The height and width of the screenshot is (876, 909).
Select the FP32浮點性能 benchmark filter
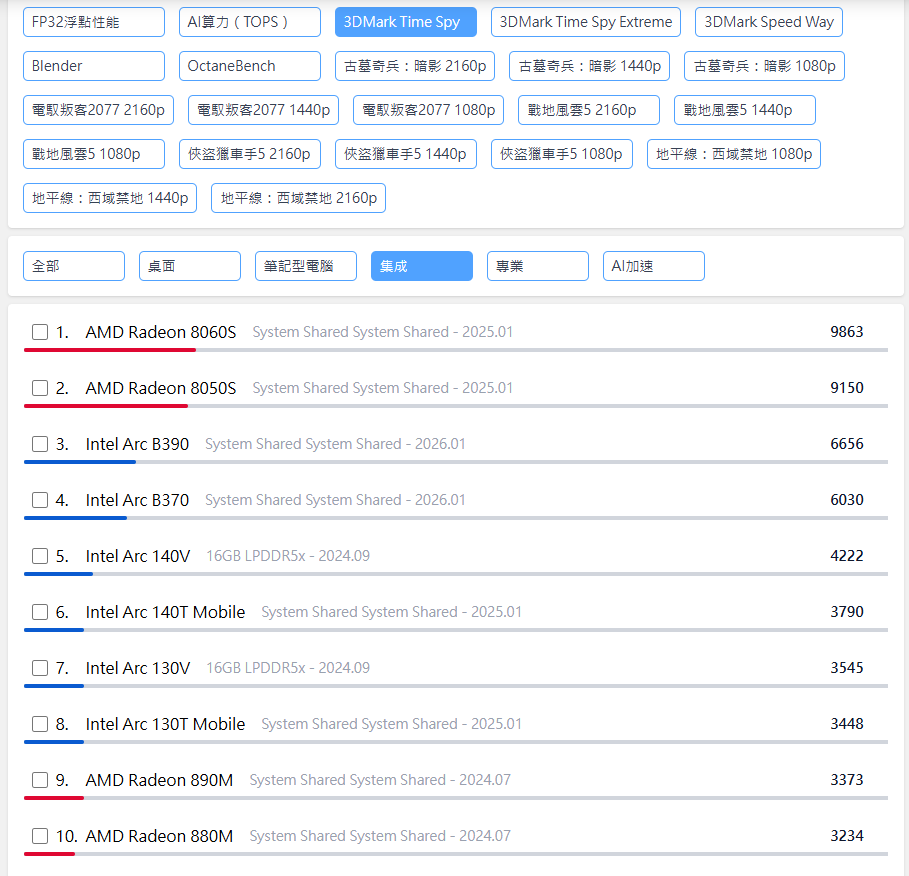[x=94, y=22]
